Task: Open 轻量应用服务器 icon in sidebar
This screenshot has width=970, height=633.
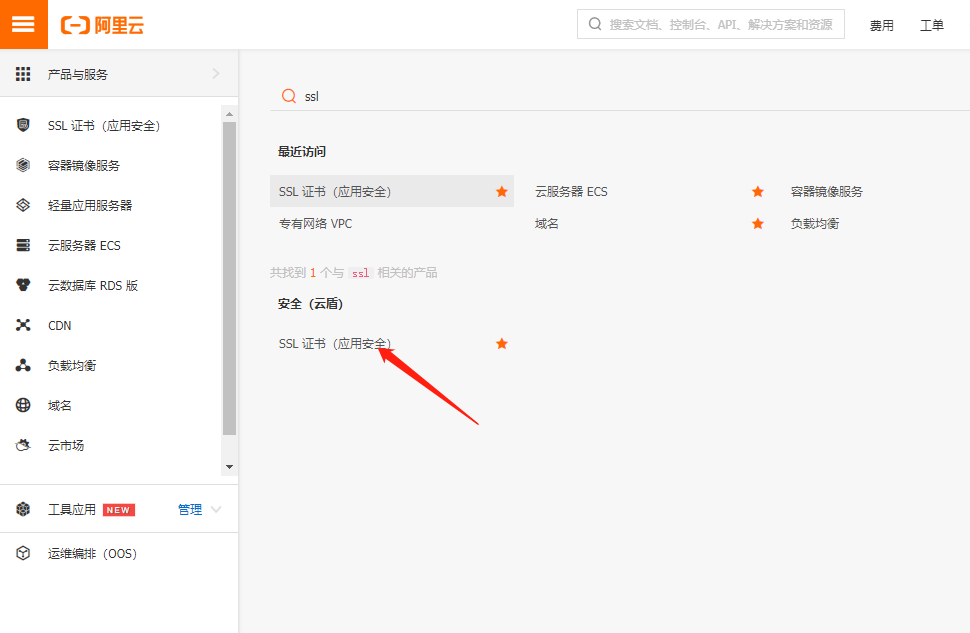Action: [23, 205]
